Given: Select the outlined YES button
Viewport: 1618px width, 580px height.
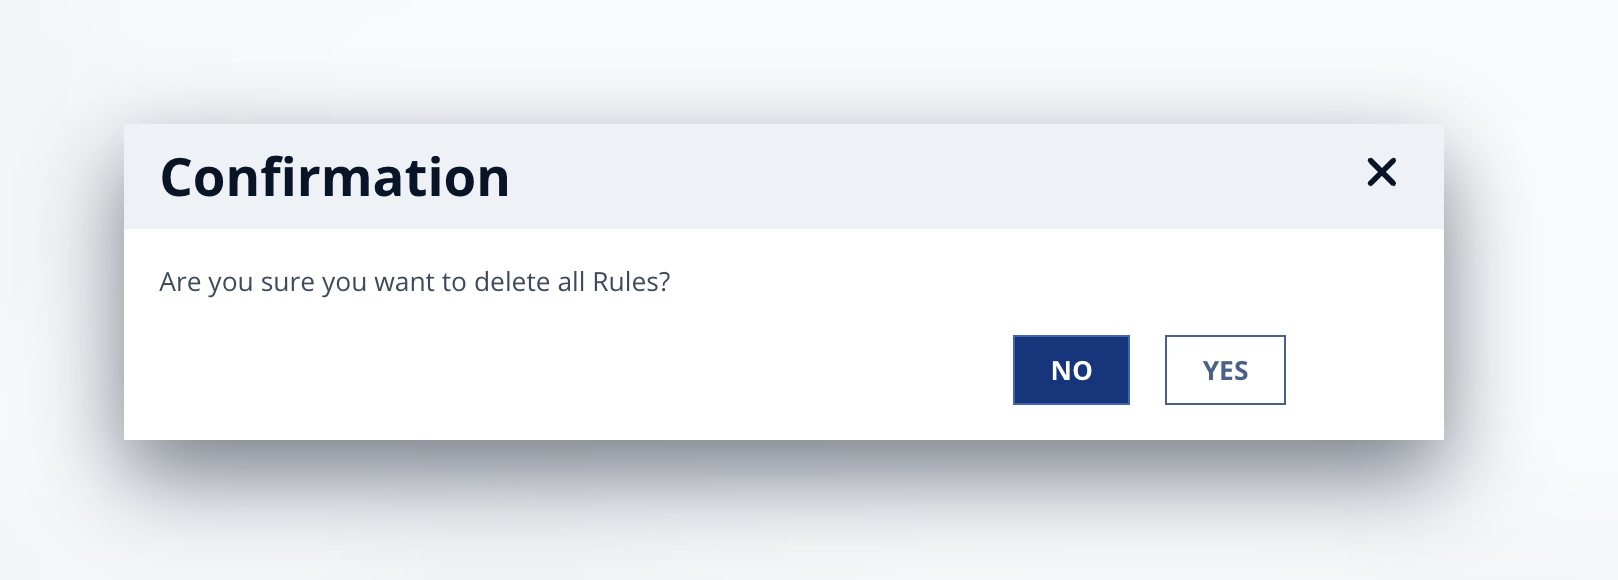Looking at the screenshot, I should 1225,370.
